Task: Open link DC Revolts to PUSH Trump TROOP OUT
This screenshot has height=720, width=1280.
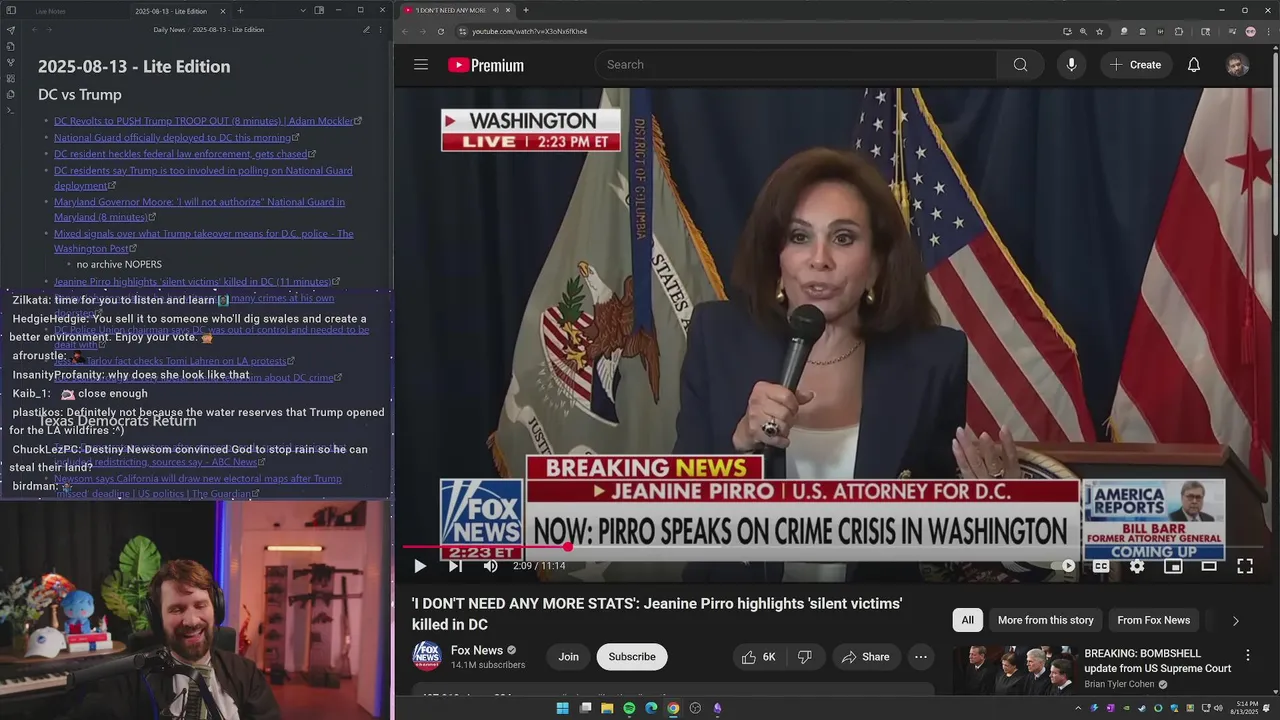Action: click(x=204, y=121)
